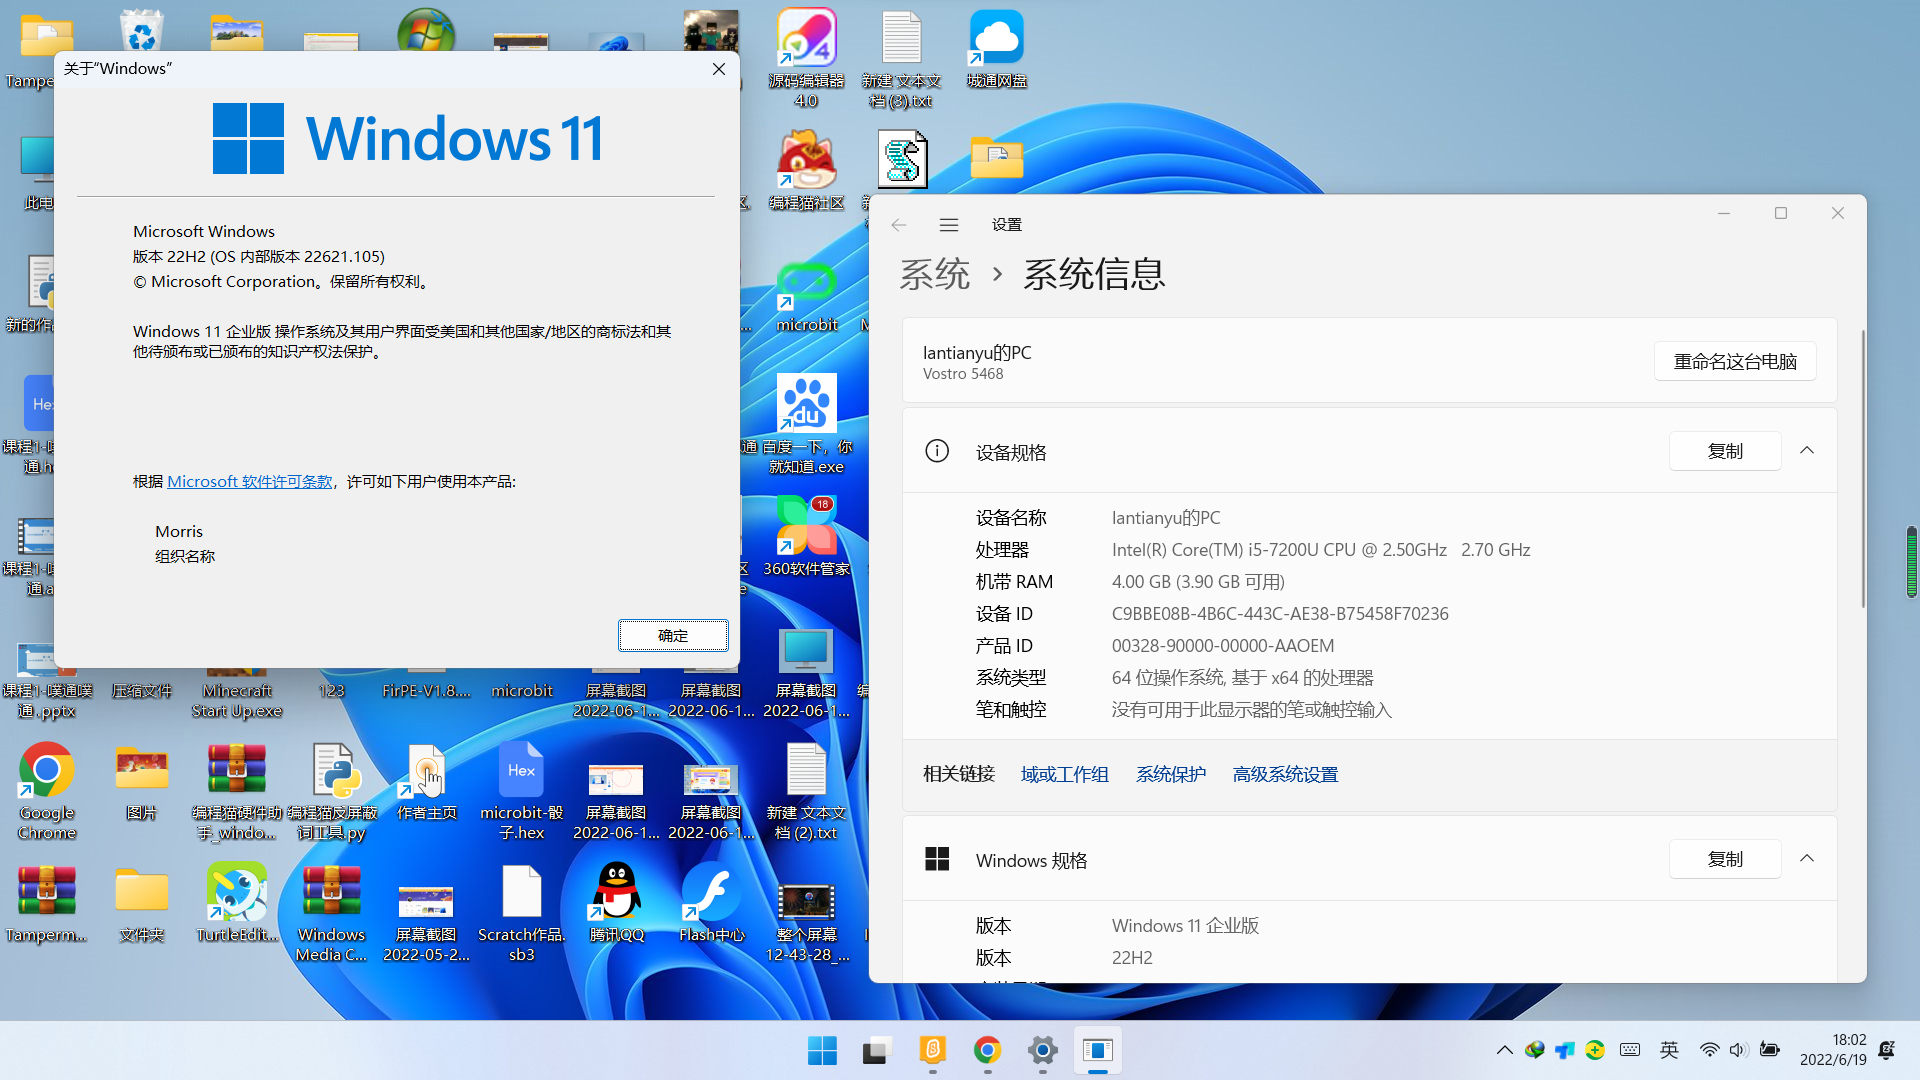This screenshot has height=1080, width=1920.
Task: Click 系统 in the Settings breadcrumb
Action: coord(934,274)
